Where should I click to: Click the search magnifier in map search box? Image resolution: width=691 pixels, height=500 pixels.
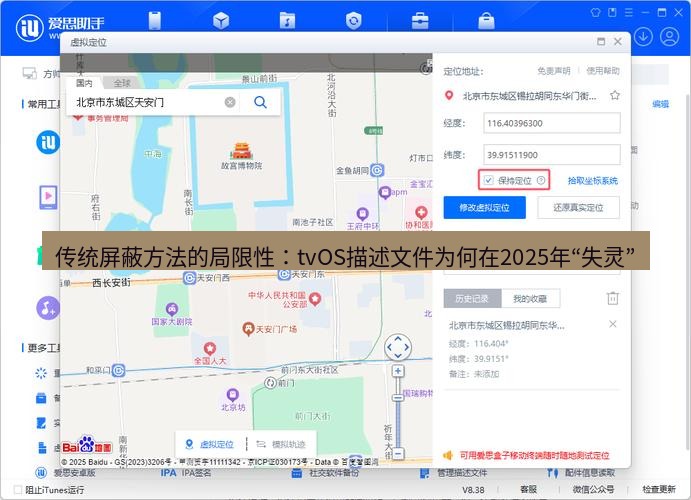[x=260, y=102]
